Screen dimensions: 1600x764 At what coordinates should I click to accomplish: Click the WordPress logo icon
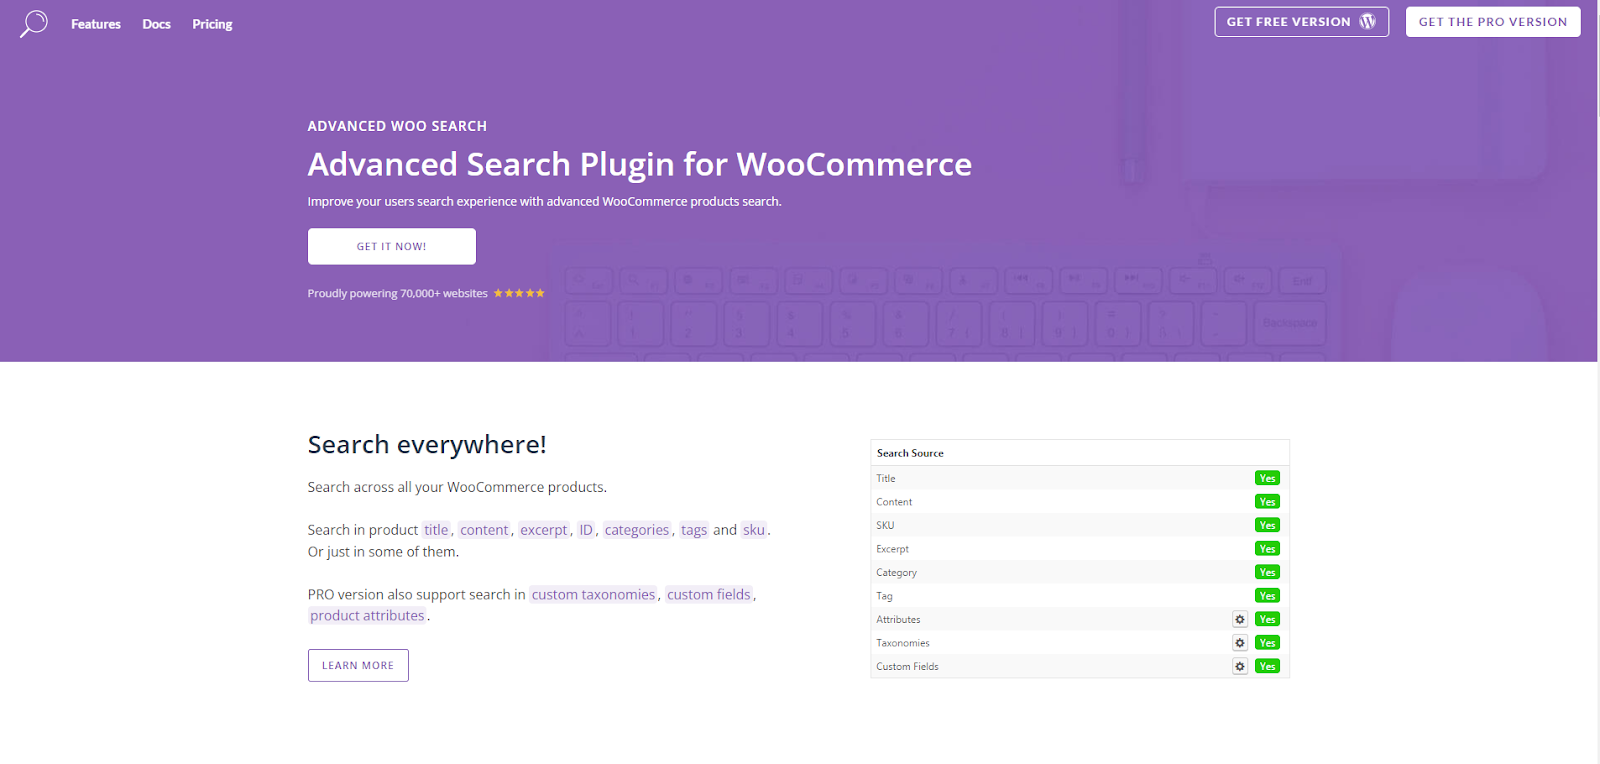[1367, 22]
